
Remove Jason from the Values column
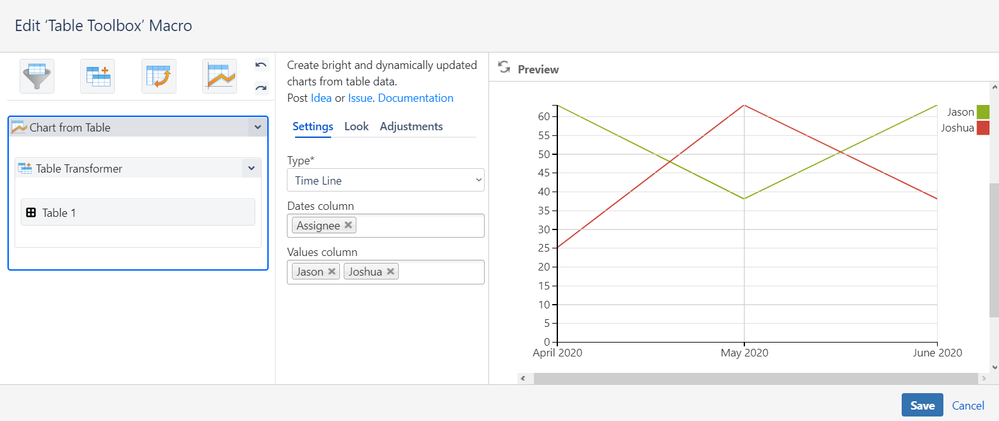tap(331, 272)
